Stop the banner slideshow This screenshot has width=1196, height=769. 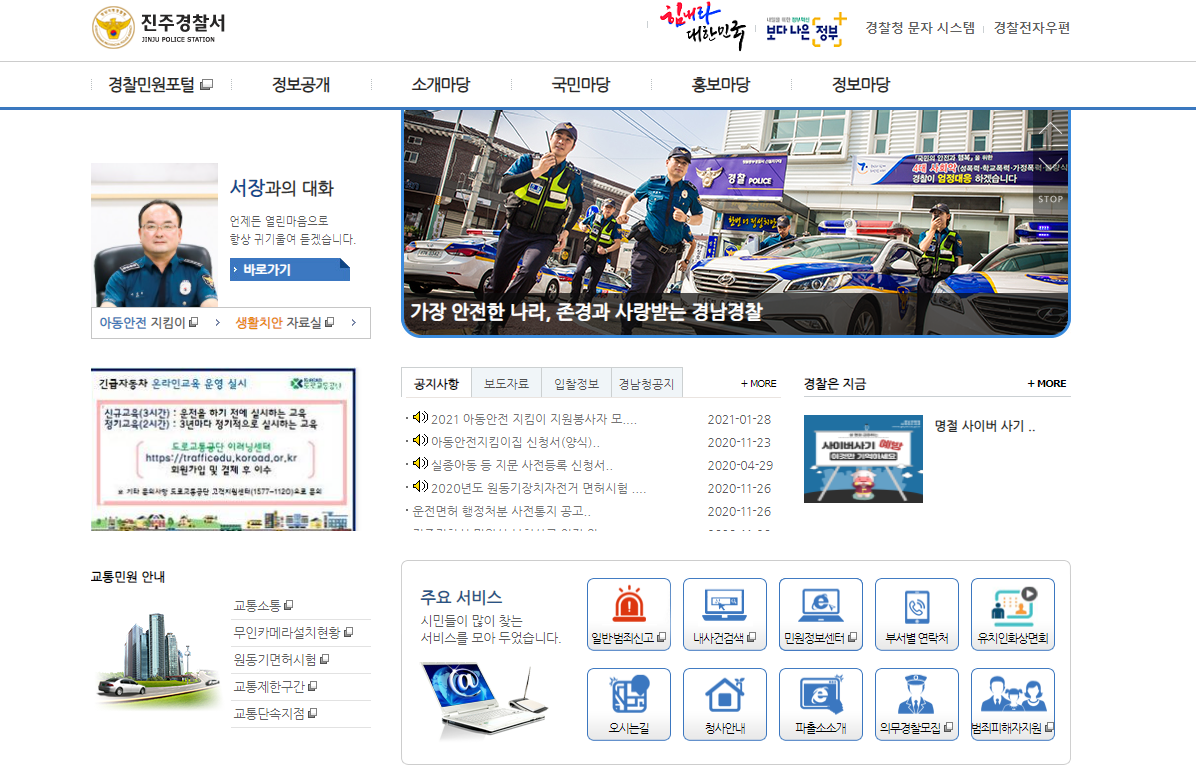tap(1050, 199)
